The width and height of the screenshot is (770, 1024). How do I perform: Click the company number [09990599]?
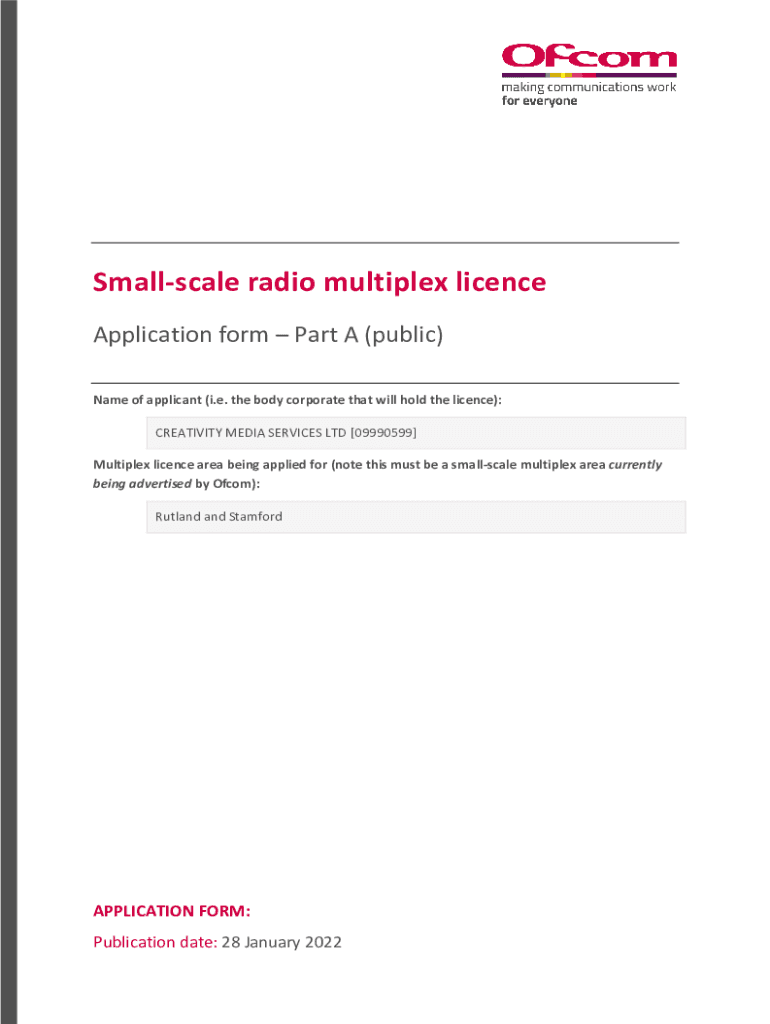pos(382,433)
